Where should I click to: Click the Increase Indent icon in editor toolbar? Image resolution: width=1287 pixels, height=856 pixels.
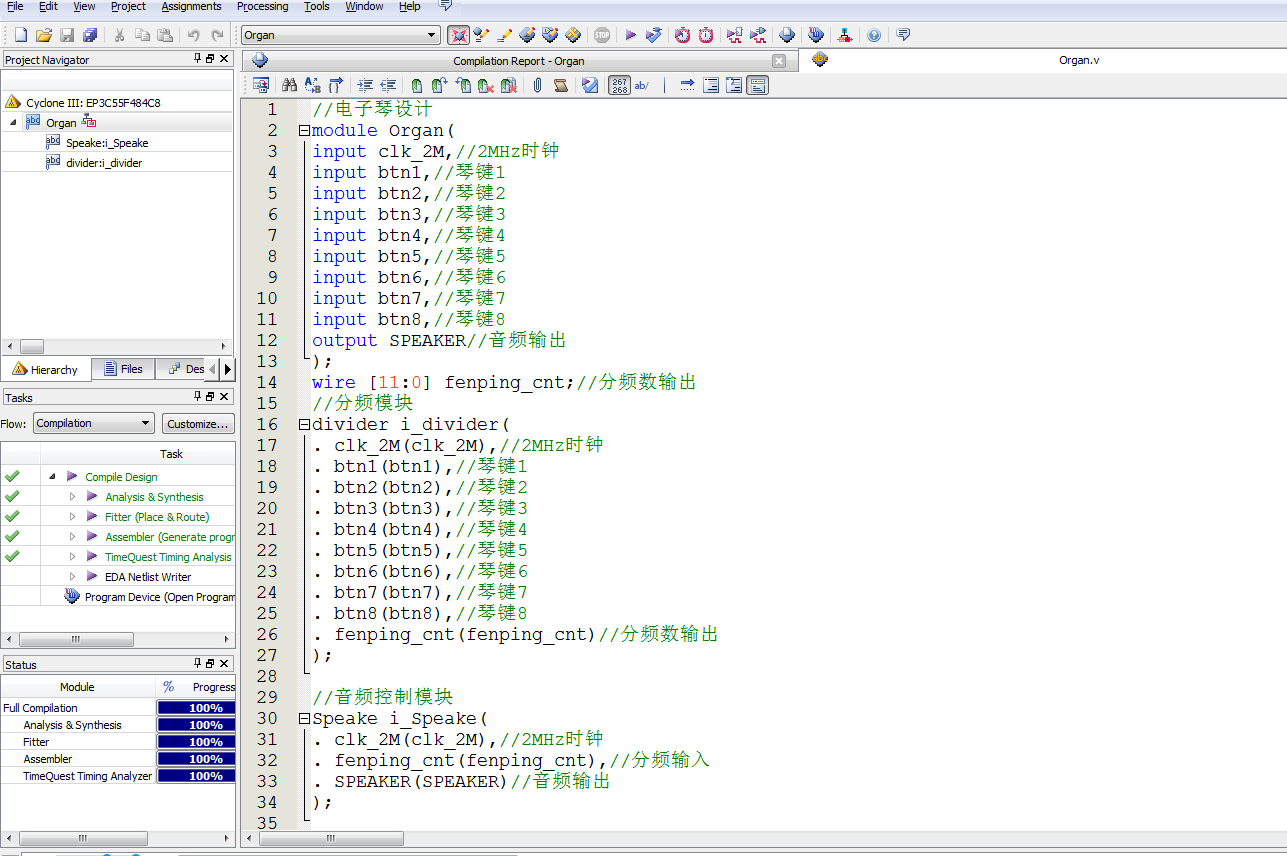[x=365, y=86]
